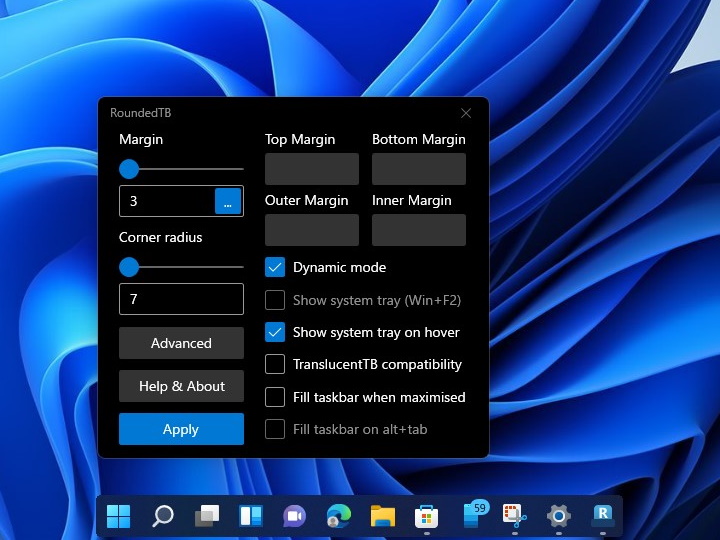This screenshot has height=540, width=720.
Task: Click the Corner radius slider handle
Action: pyautogui.click(x=129, y=267)
